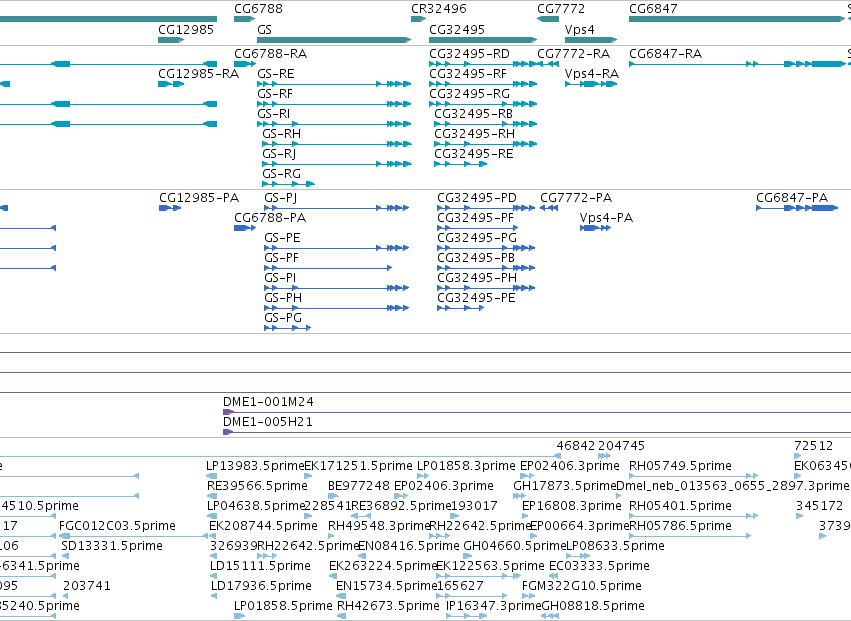Click protein label CG6788-PA
The height and width of the screenshot is (621, 851).
pyautogui.click(x=270, y=218)
